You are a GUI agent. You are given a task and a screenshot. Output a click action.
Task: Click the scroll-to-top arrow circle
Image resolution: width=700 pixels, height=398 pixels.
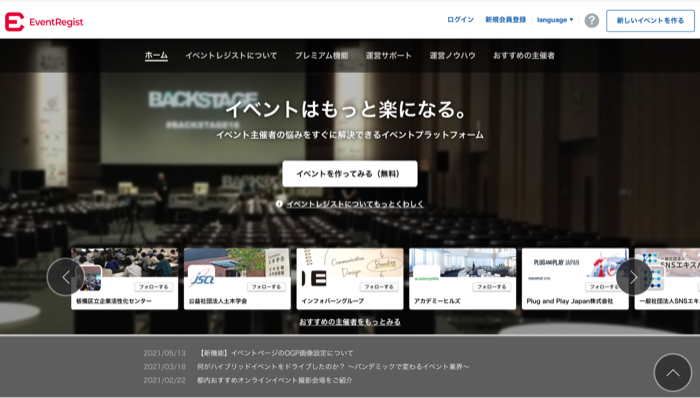[672, 373]
